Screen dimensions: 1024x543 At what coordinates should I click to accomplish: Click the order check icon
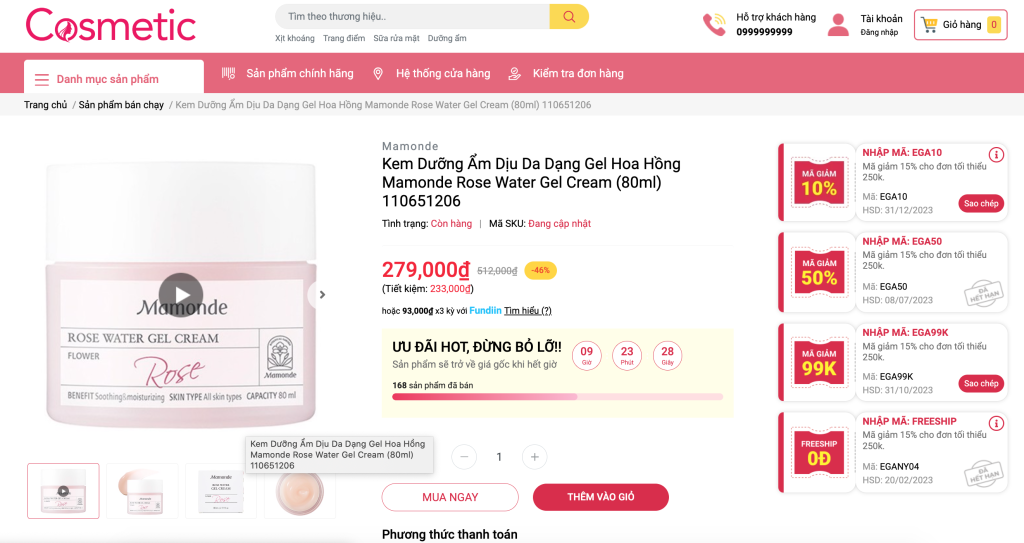pyautogui.click(x=515, y=73)
